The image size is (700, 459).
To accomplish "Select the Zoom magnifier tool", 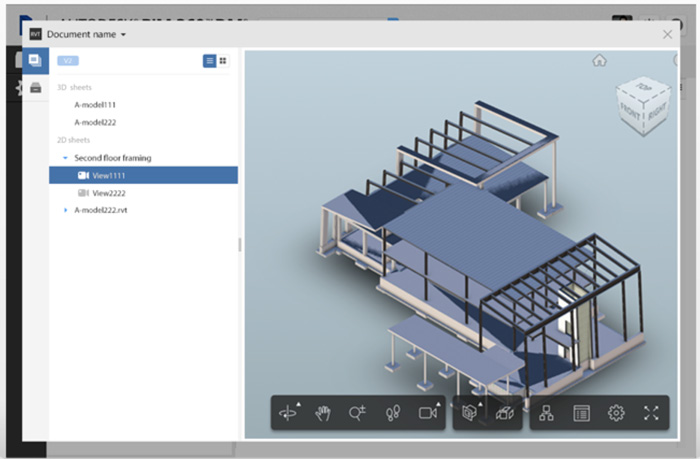I will pos(357,413).
